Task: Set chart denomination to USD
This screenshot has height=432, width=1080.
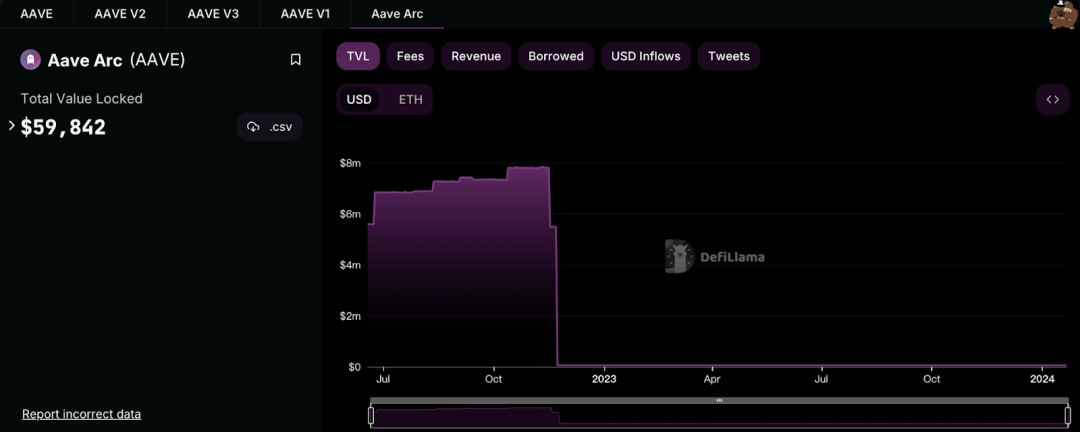Action: (x=359, y=99)
